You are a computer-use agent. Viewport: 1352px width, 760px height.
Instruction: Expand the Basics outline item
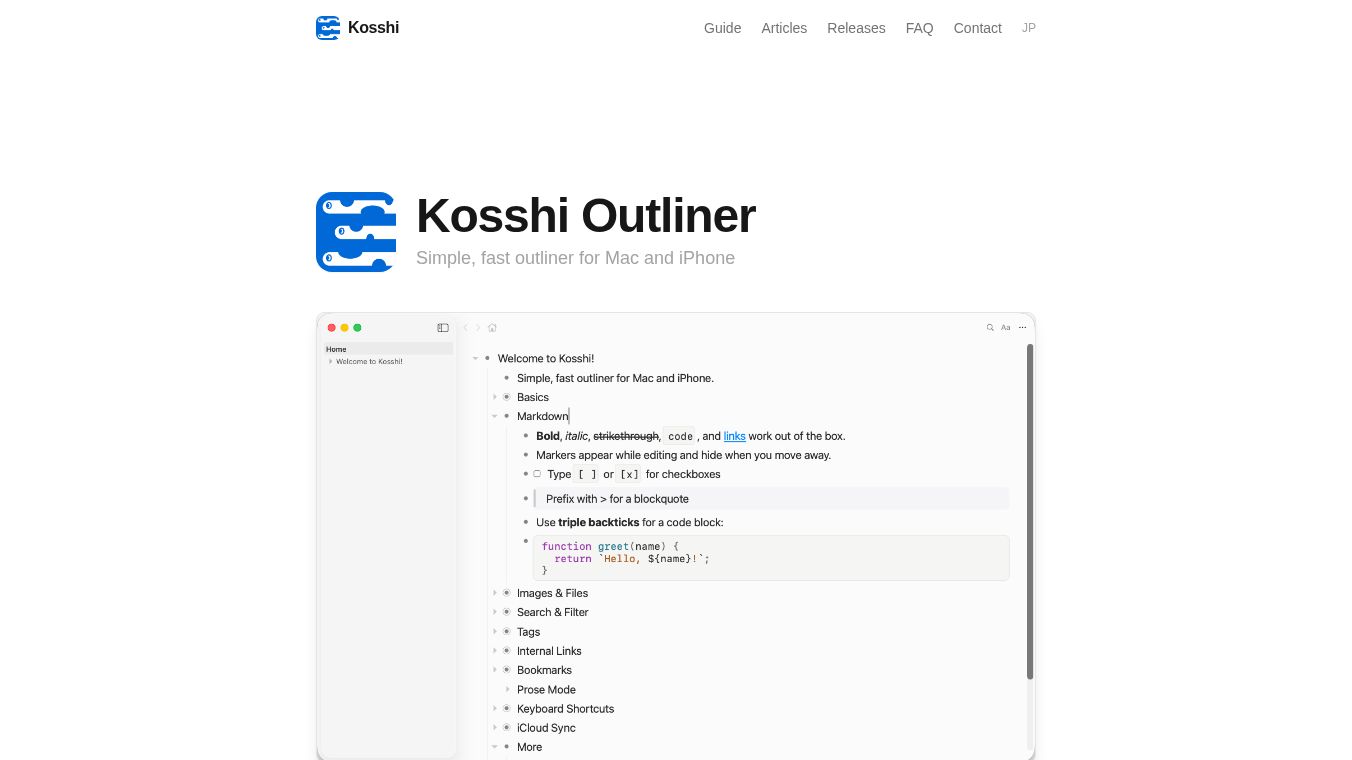(x=494, y=397)
